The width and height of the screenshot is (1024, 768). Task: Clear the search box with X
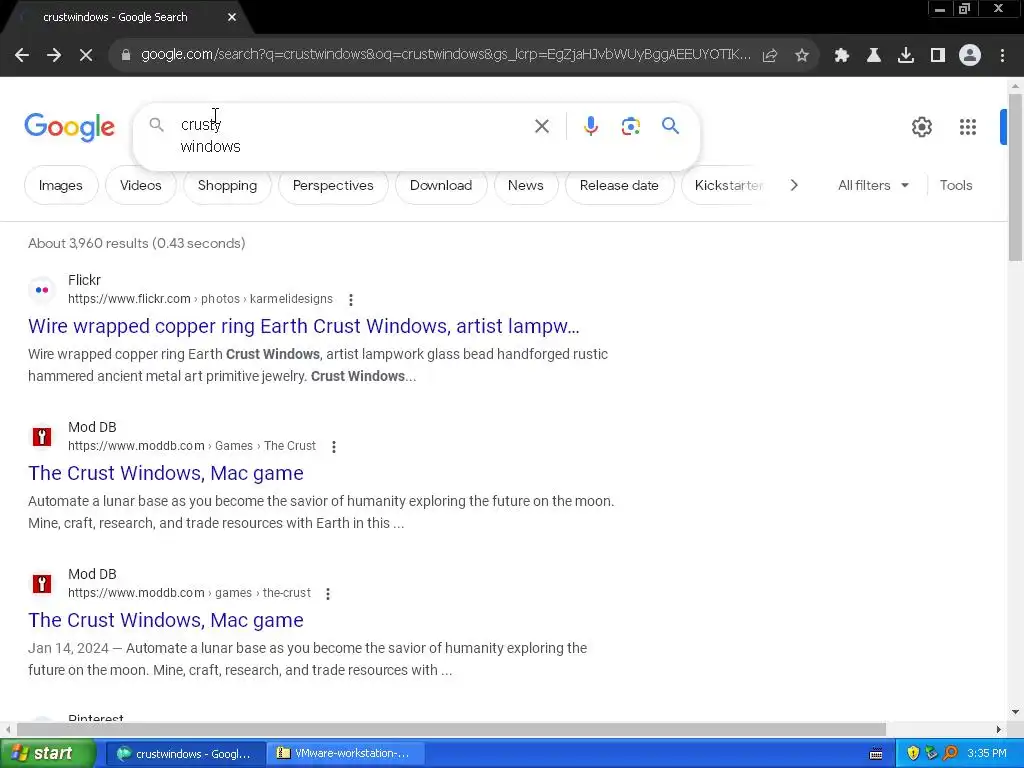[542, 126]
